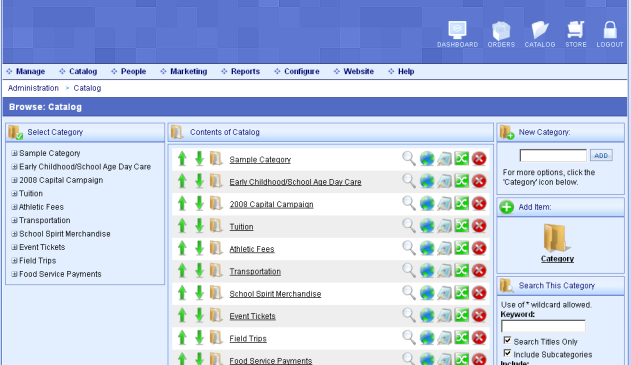Expand Transportation tree node
Viewport: 631px width, 365px height.
[14, 220]
